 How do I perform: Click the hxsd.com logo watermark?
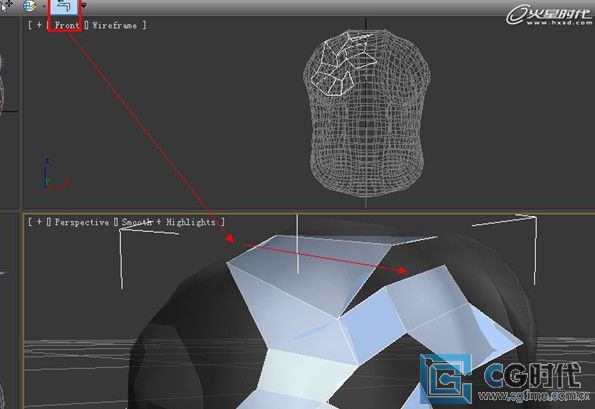tap(549, 15)
